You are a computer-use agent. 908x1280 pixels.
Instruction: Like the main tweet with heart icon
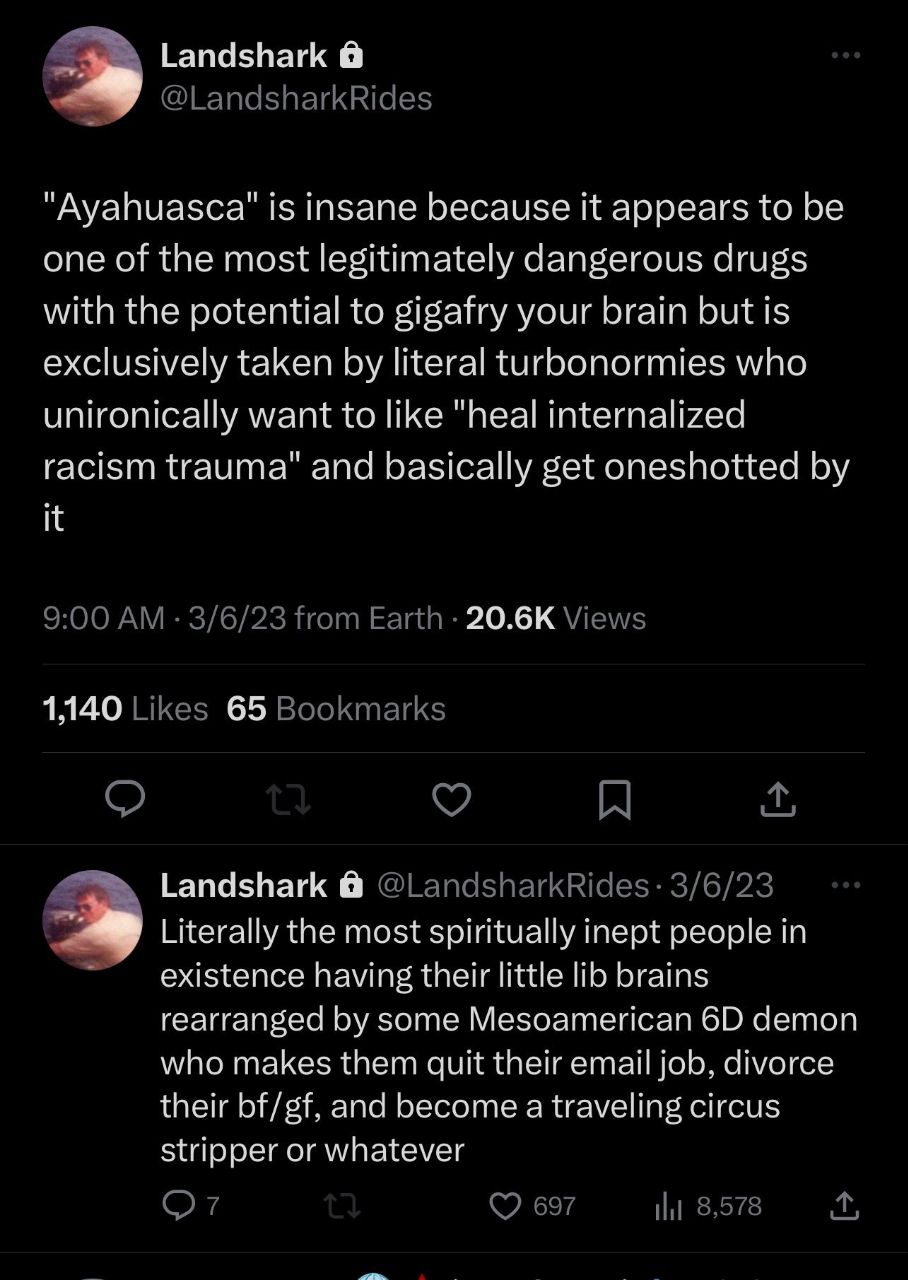point(452,800)
